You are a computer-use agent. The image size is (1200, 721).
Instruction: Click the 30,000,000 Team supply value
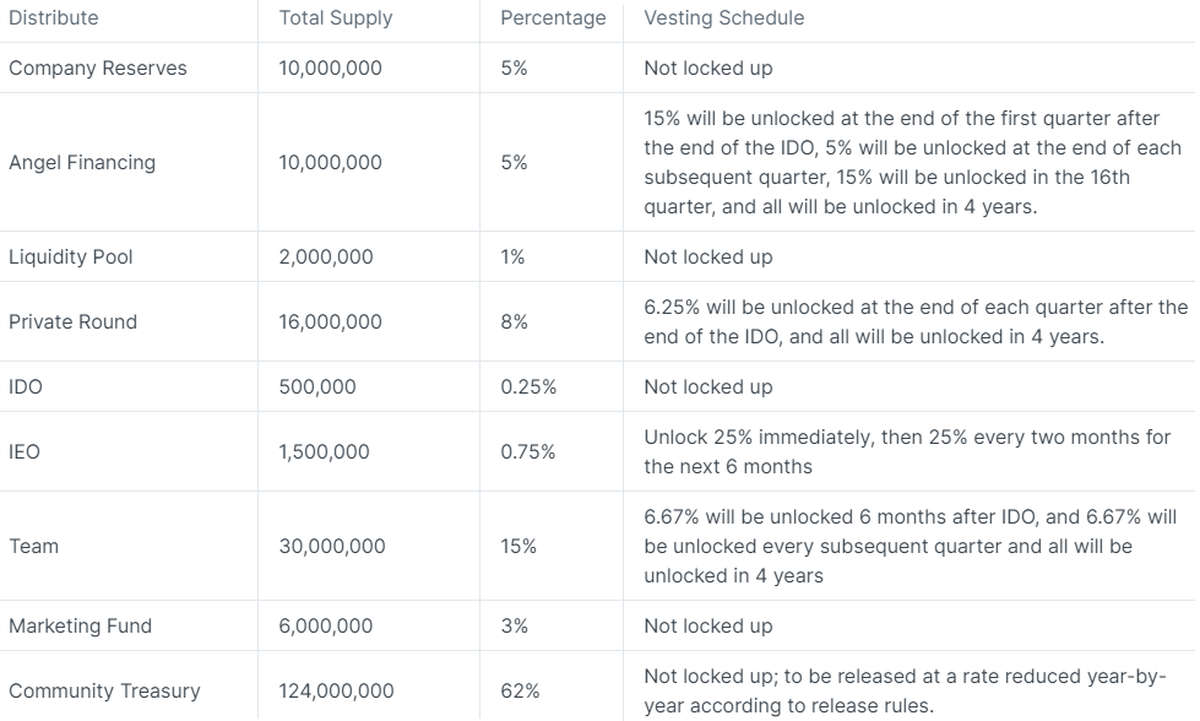pos(331,546)
